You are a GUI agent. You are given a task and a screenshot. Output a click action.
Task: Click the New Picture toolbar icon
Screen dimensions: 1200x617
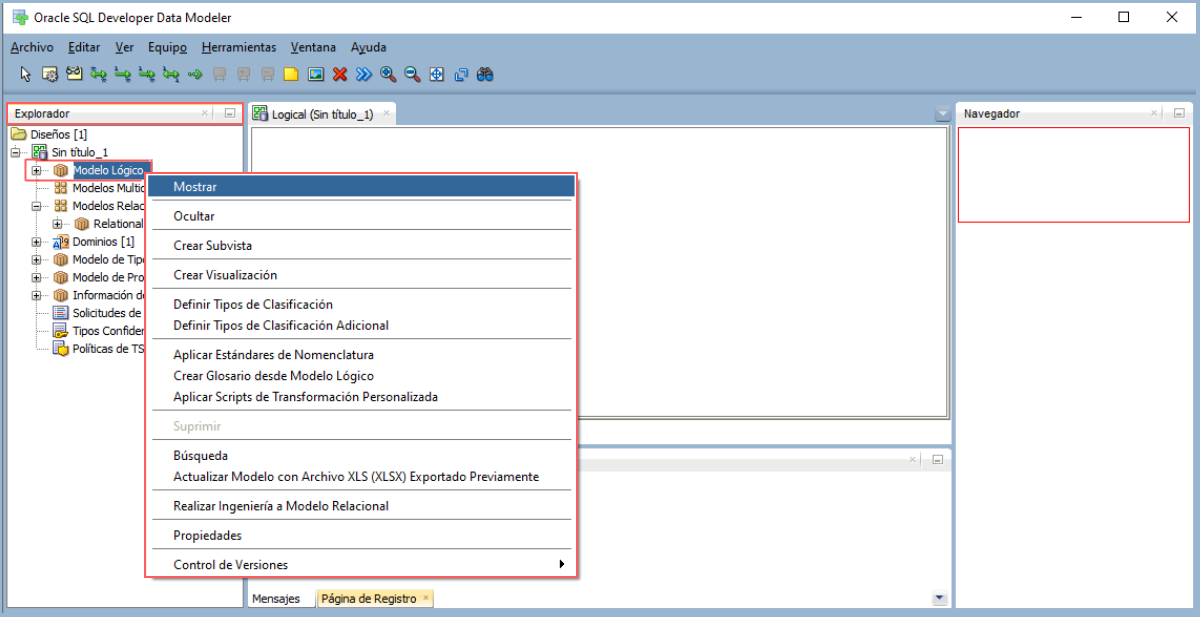[315, 74]
